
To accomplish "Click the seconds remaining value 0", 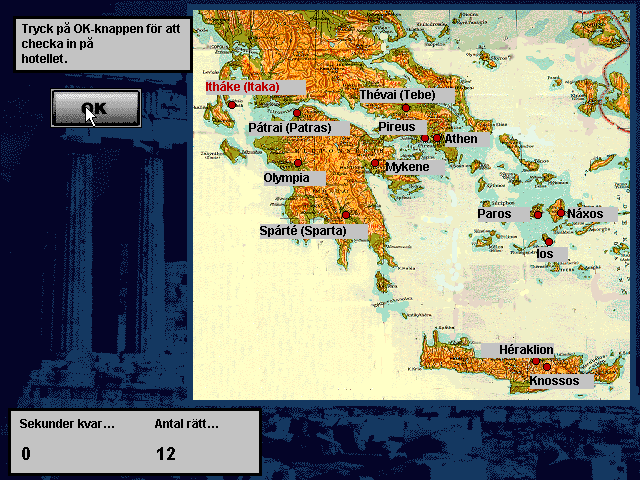I will coord(26,454).
